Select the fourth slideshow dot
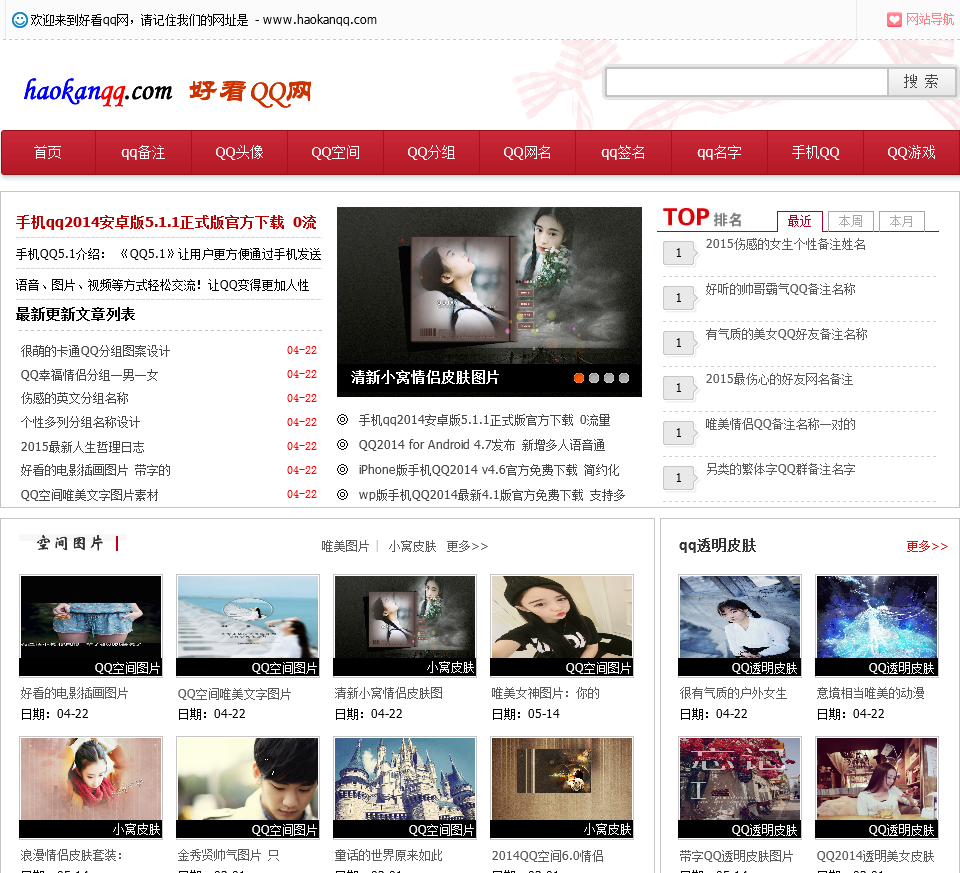The image size is (960, 873). (624, 378)
